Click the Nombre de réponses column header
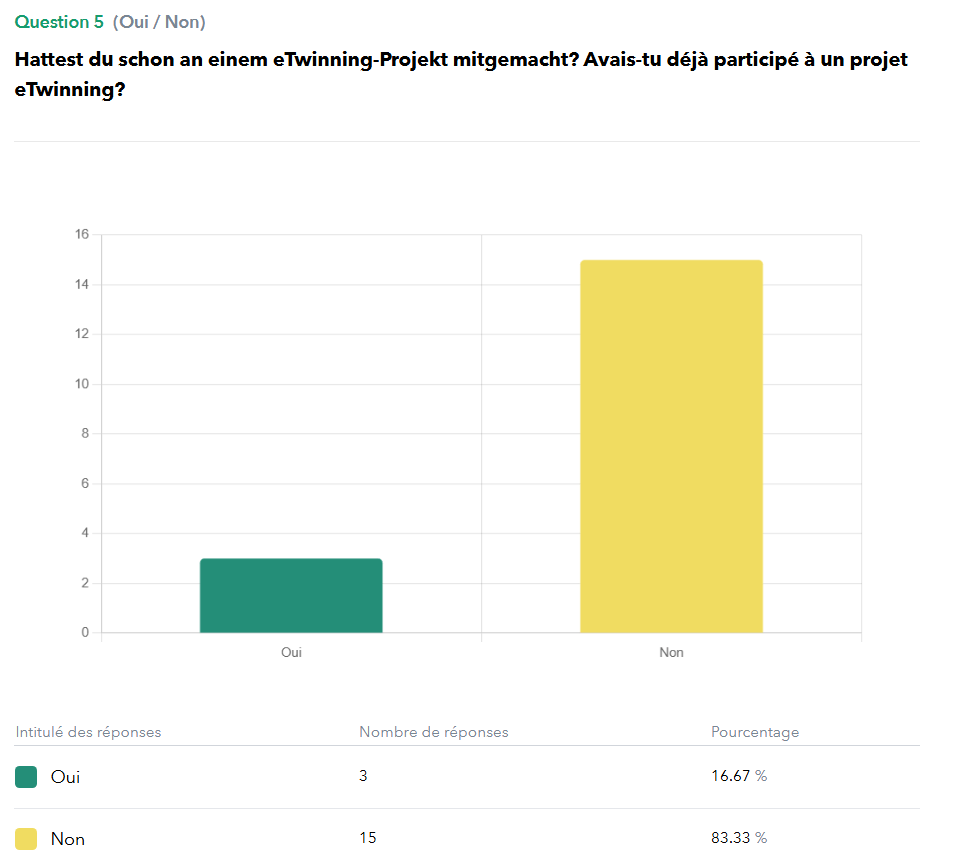 coord(433,732)
